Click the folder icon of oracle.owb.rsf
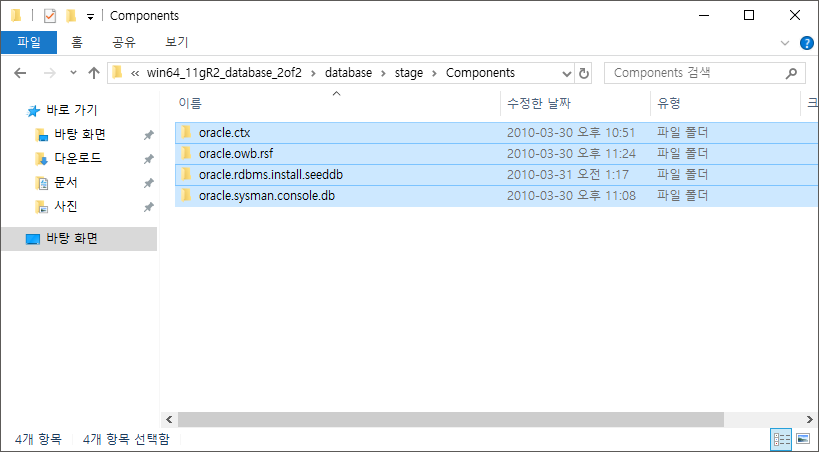The height and width of the screenshot is (452, 819). (x=186, y=153)
